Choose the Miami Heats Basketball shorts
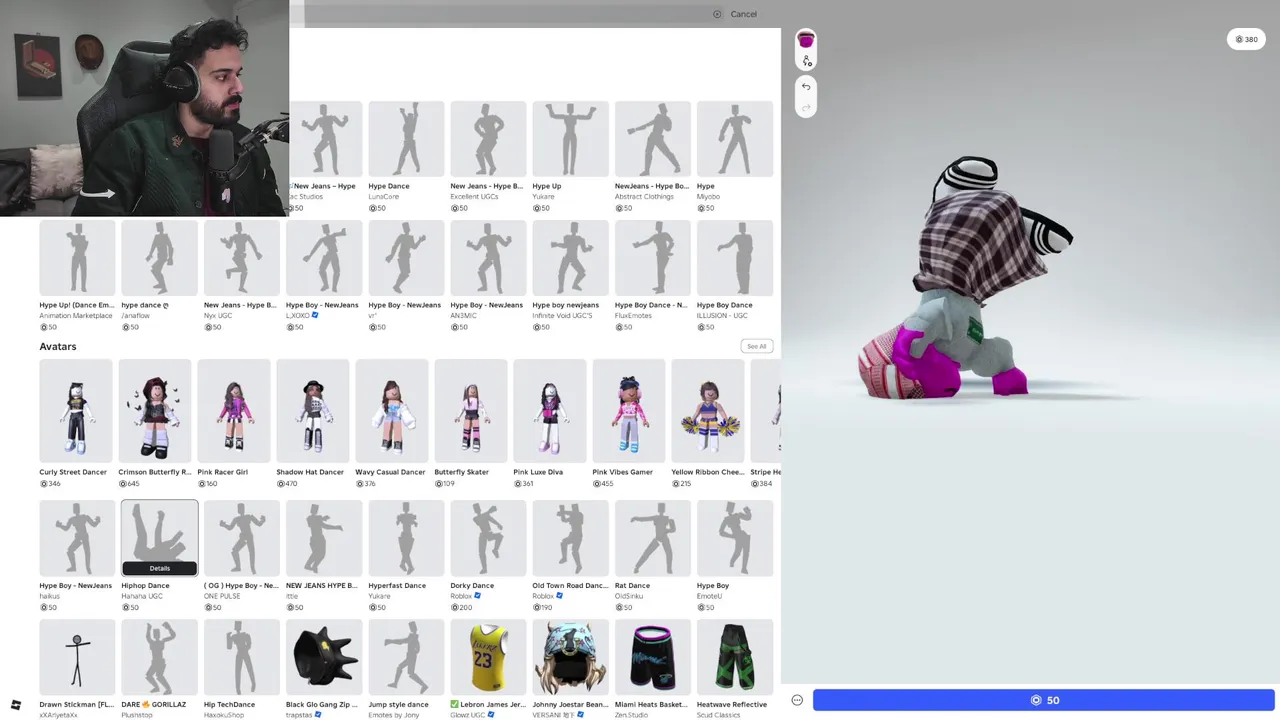This screenshot has height=720, width=1280. click(652, 669)
